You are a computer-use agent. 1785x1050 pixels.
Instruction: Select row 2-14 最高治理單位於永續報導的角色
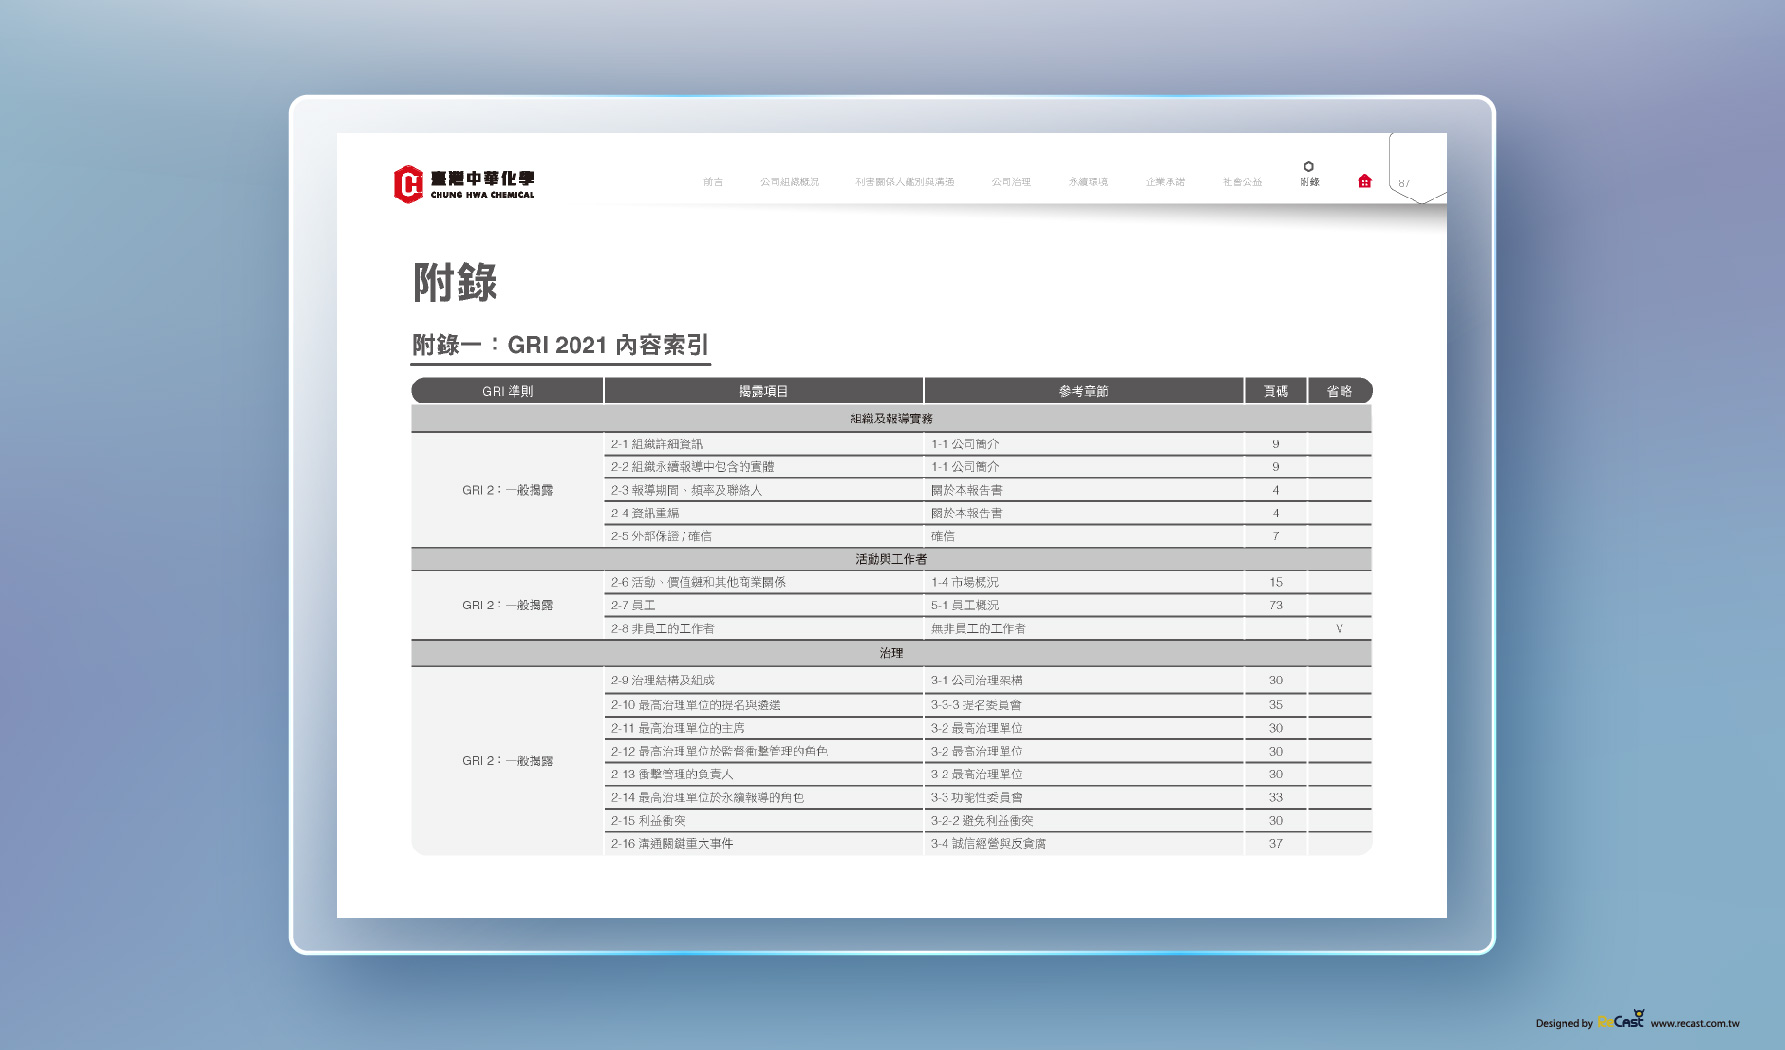pos(987,797)
